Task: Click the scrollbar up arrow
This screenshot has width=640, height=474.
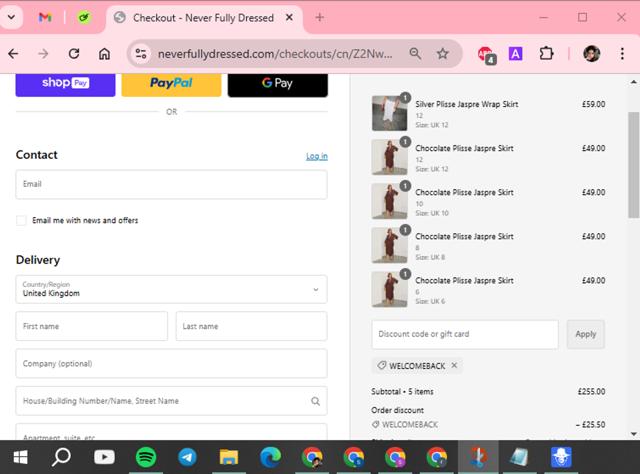Action: pyautogui.click(x=633, y=82)
